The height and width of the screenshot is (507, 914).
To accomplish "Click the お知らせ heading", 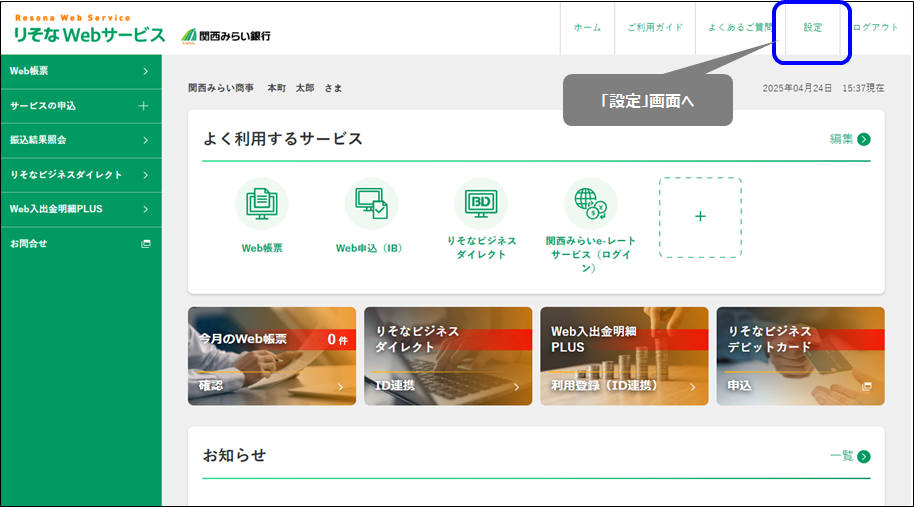I will [234, 455].
